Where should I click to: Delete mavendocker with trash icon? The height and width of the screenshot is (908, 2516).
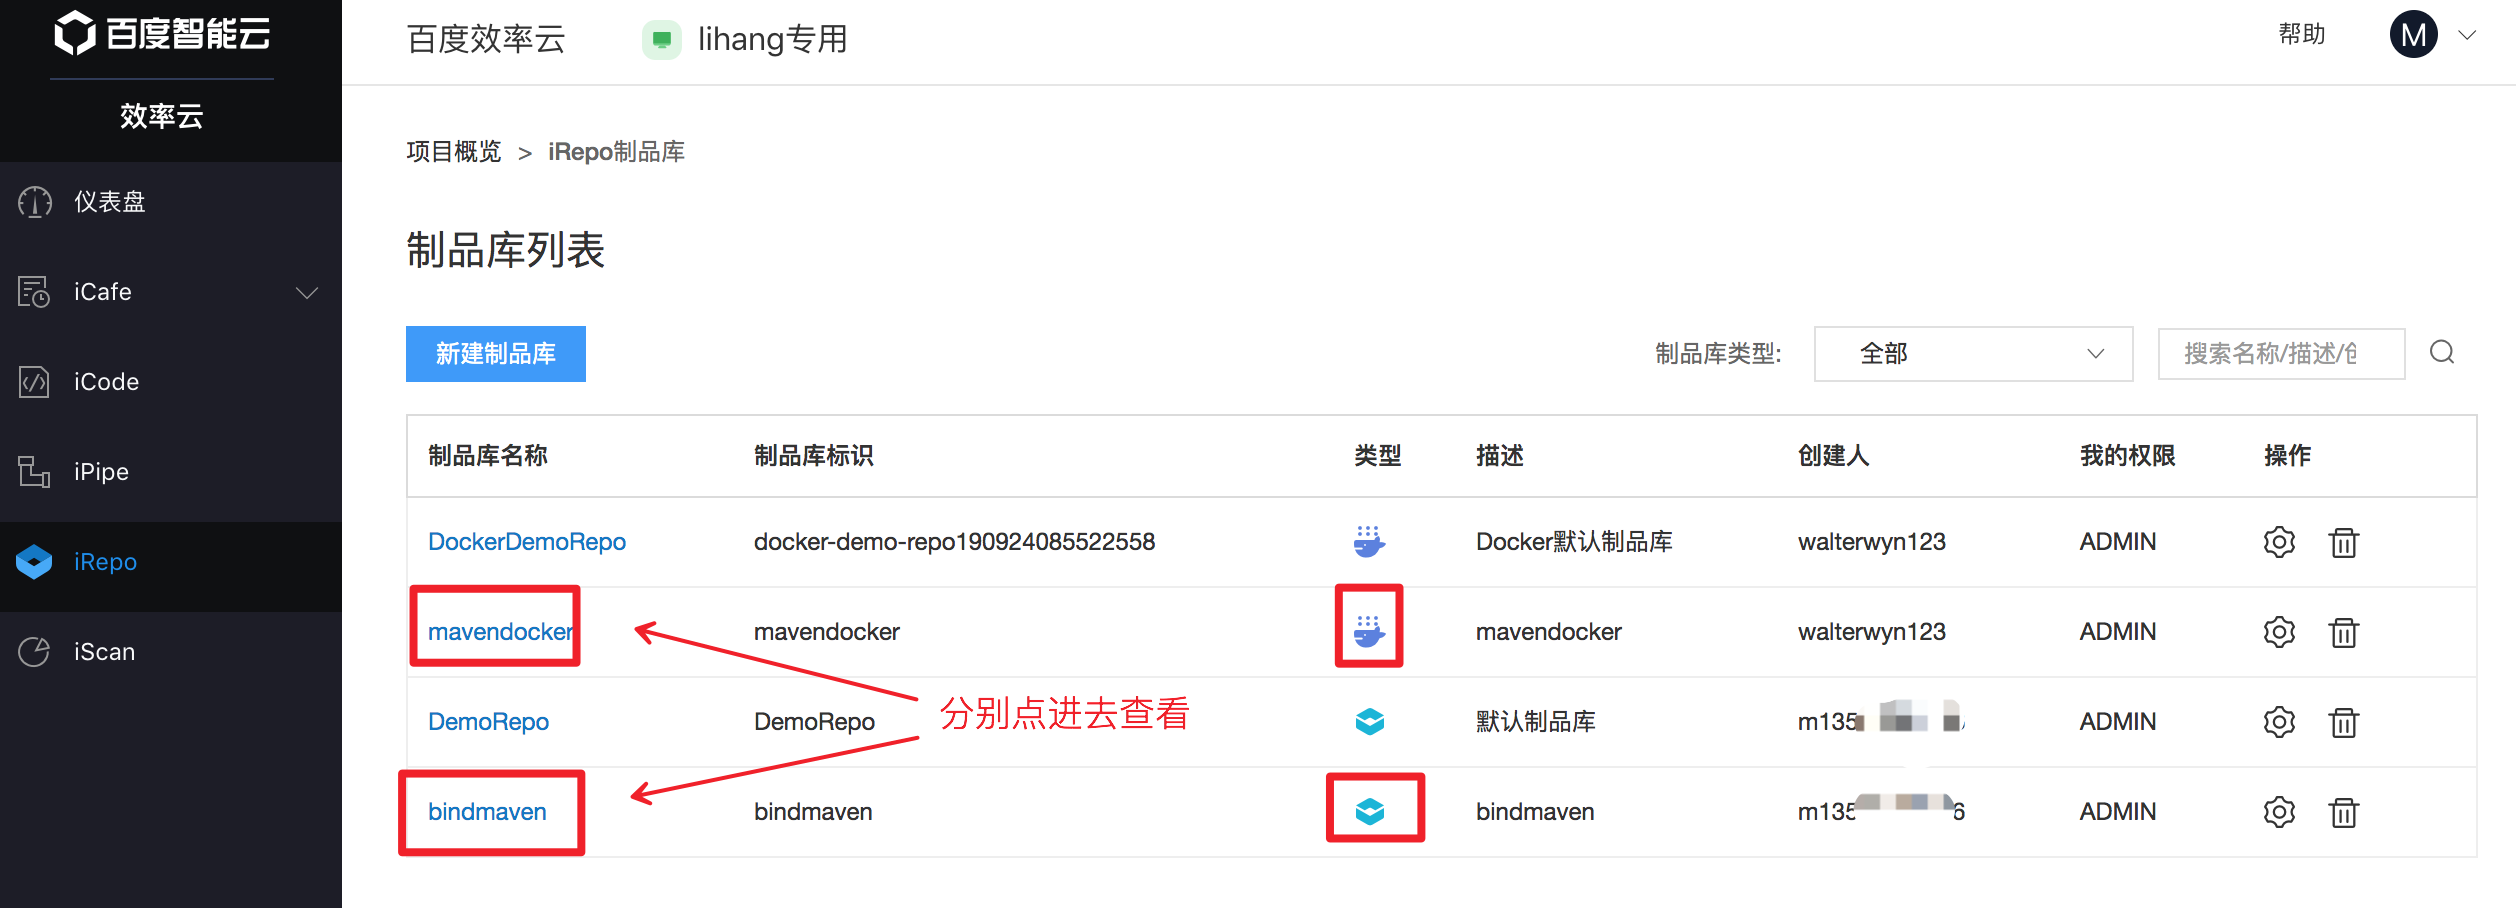tap(2344, 632)
